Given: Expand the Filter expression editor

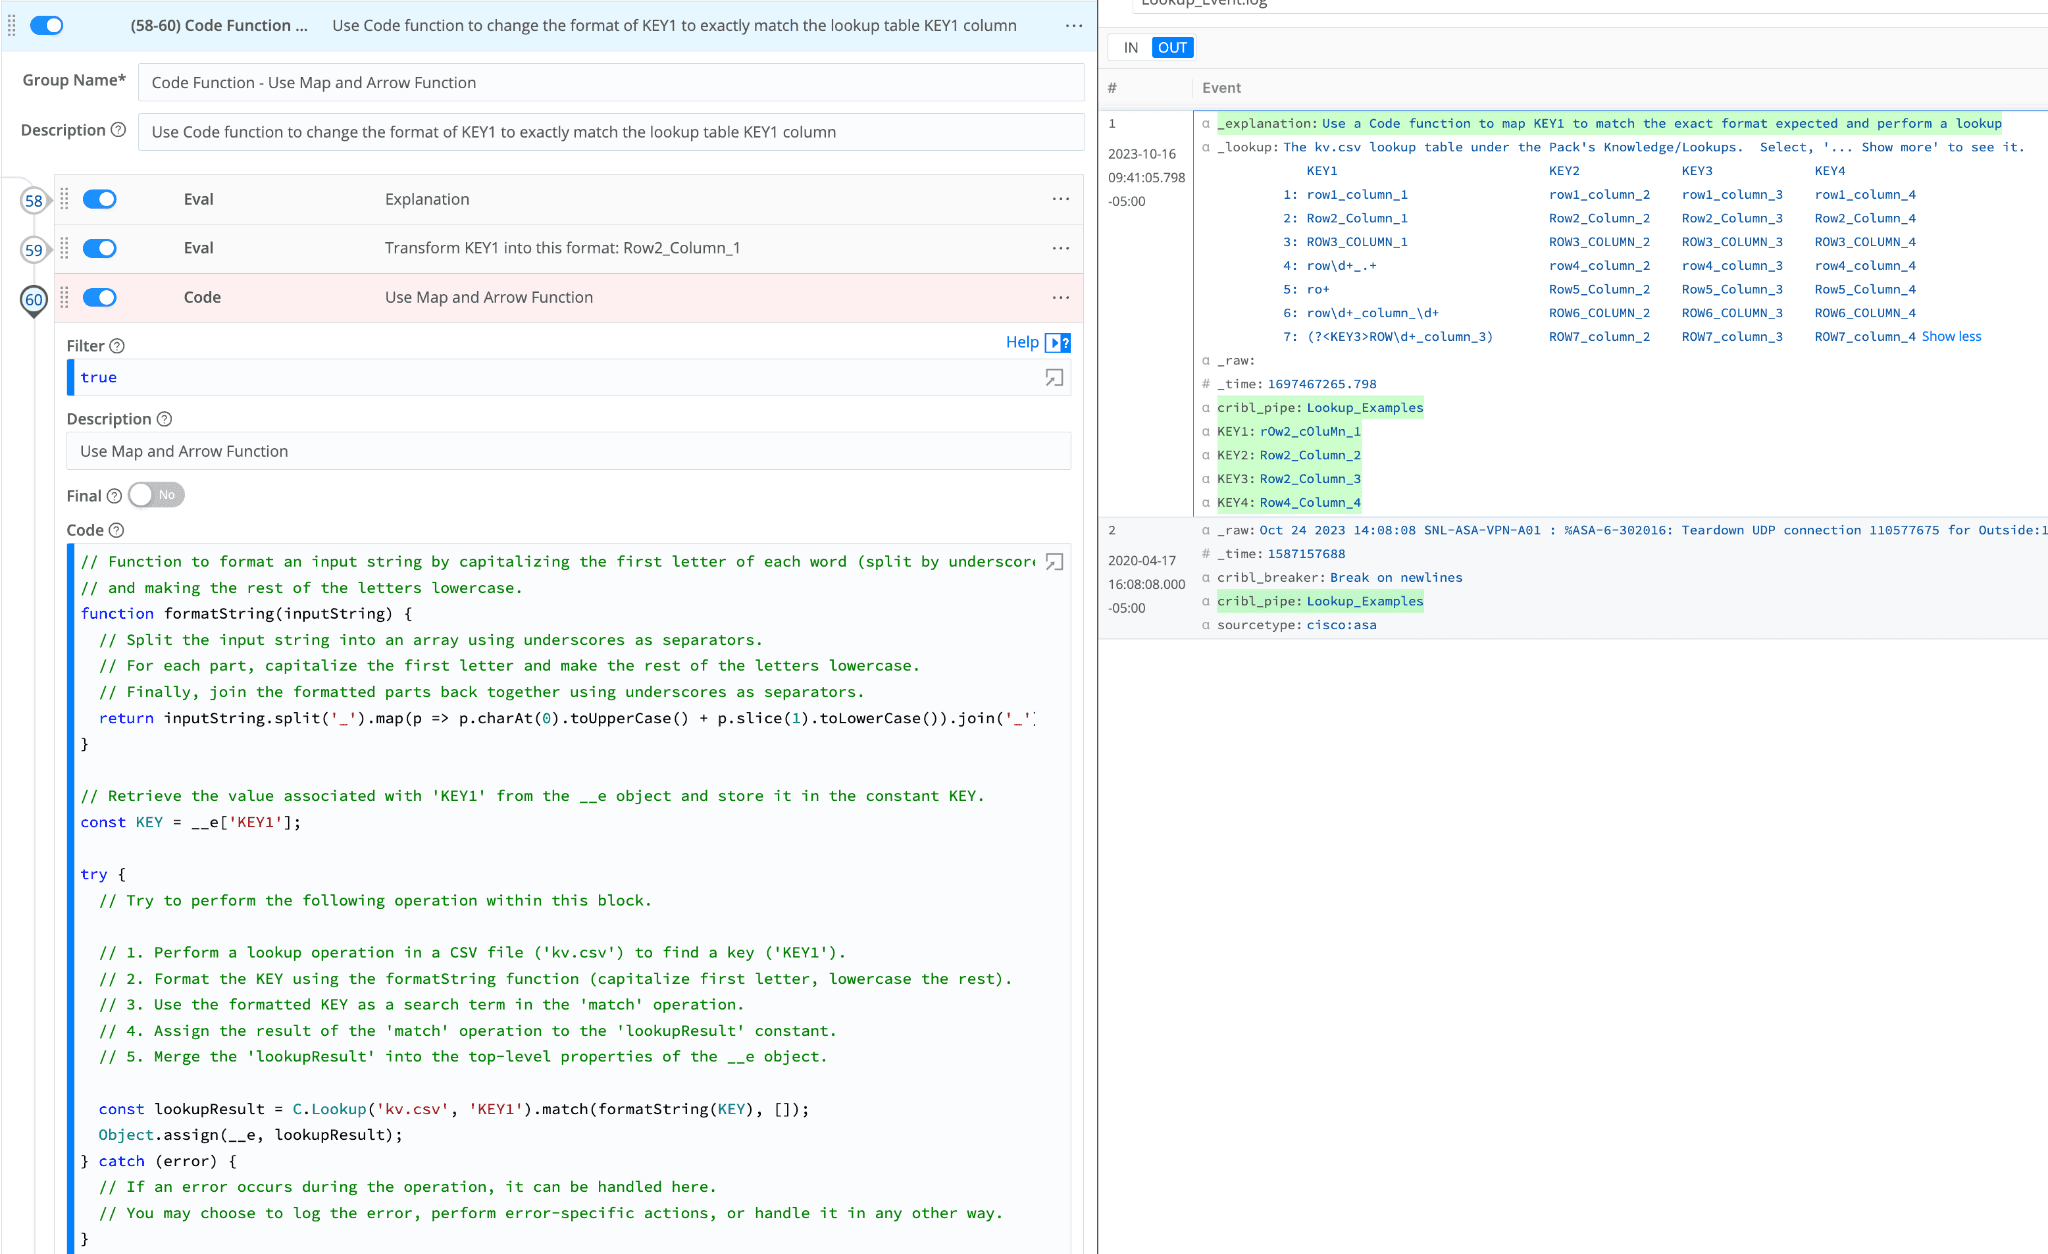Looking at the screenshot, I should point(1054,378).
